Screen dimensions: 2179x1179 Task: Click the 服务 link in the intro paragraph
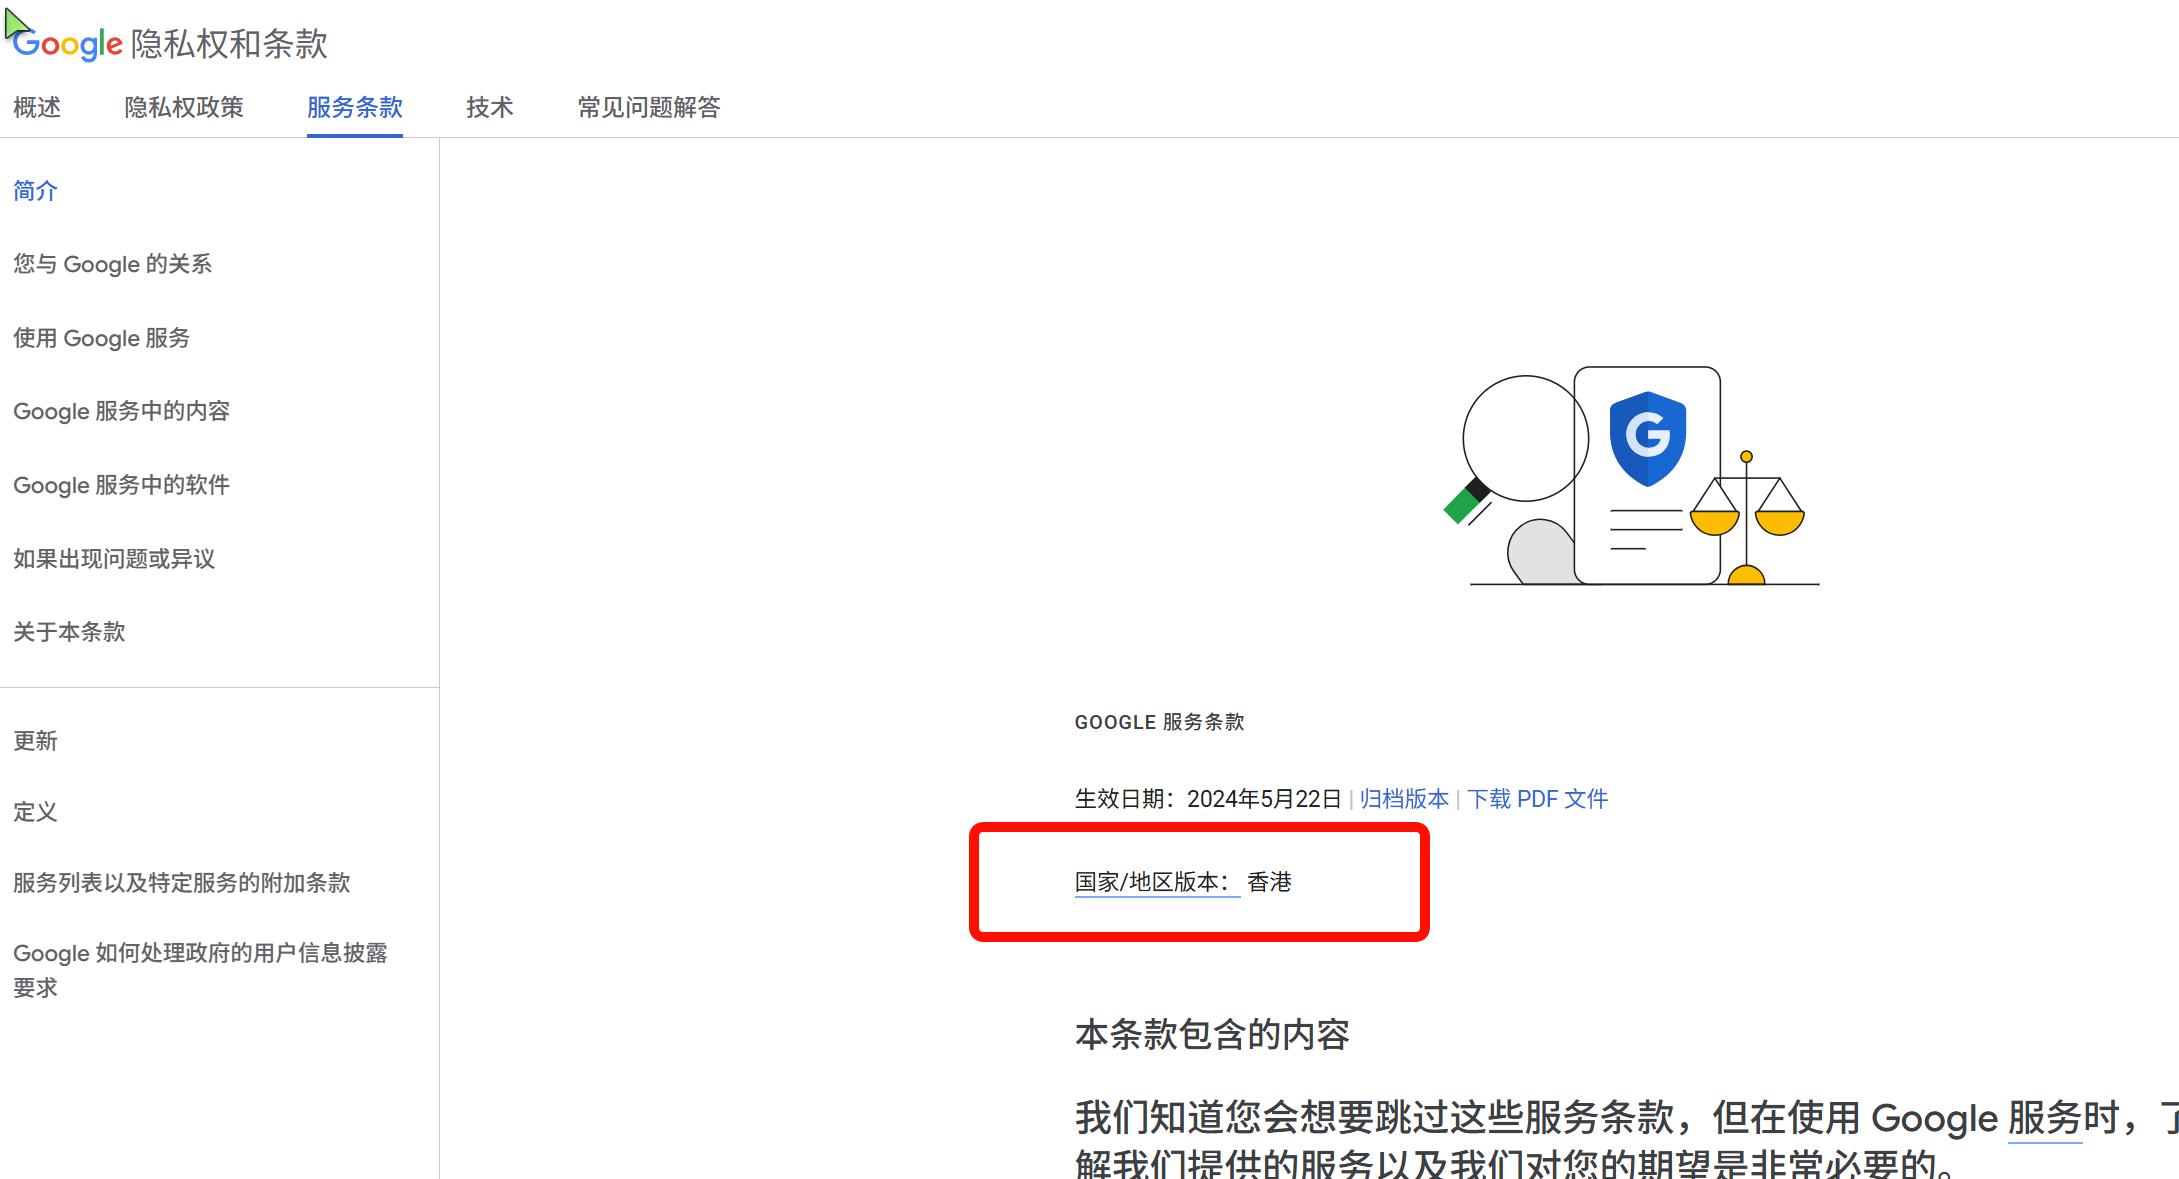(x=2045, y=1118)
